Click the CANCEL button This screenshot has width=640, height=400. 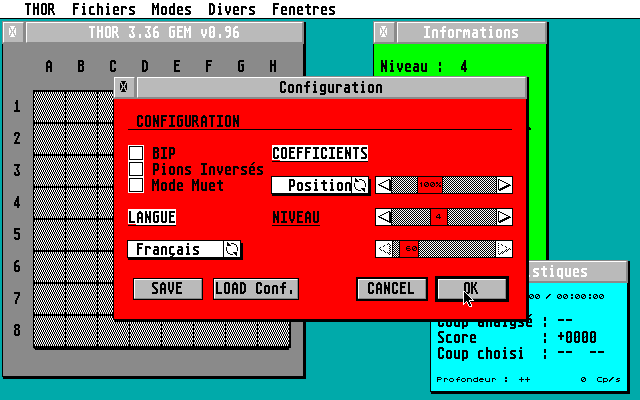pos(392,289)
